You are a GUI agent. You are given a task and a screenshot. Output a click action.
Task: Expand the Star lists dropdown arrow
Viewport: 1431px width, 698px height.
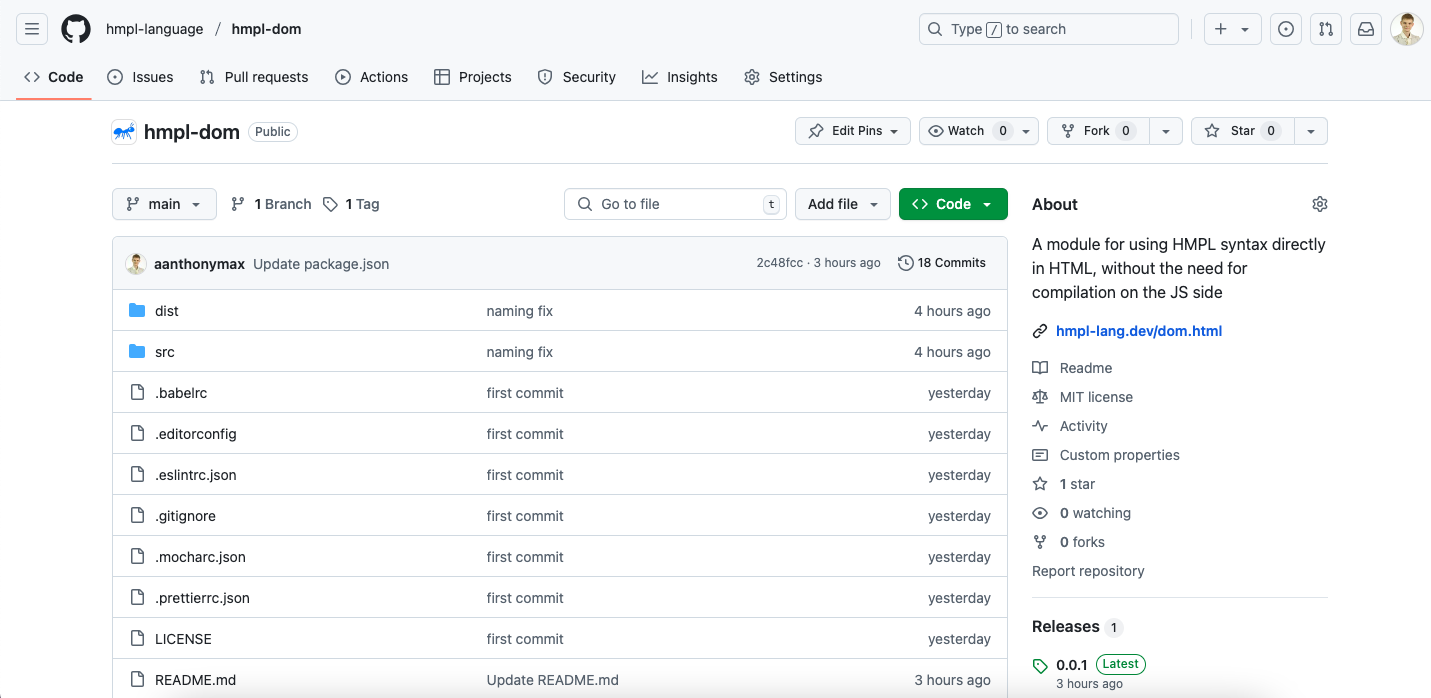(x=1311, y=131)
